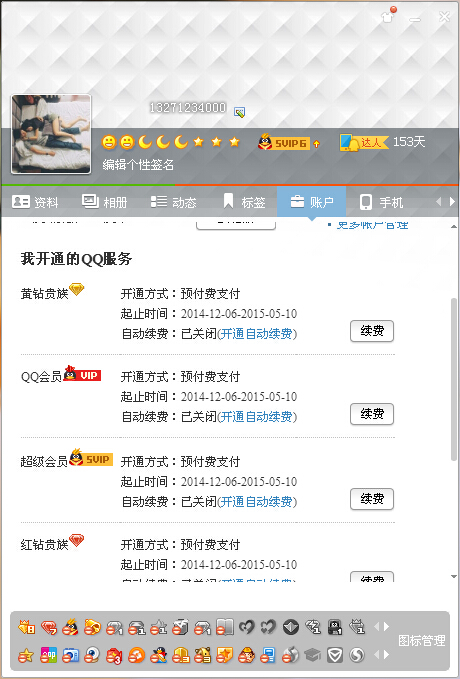460x679 pixels.
Task: Renew QQ会员 with the 续费 button
Action: (x=372, y=414)
